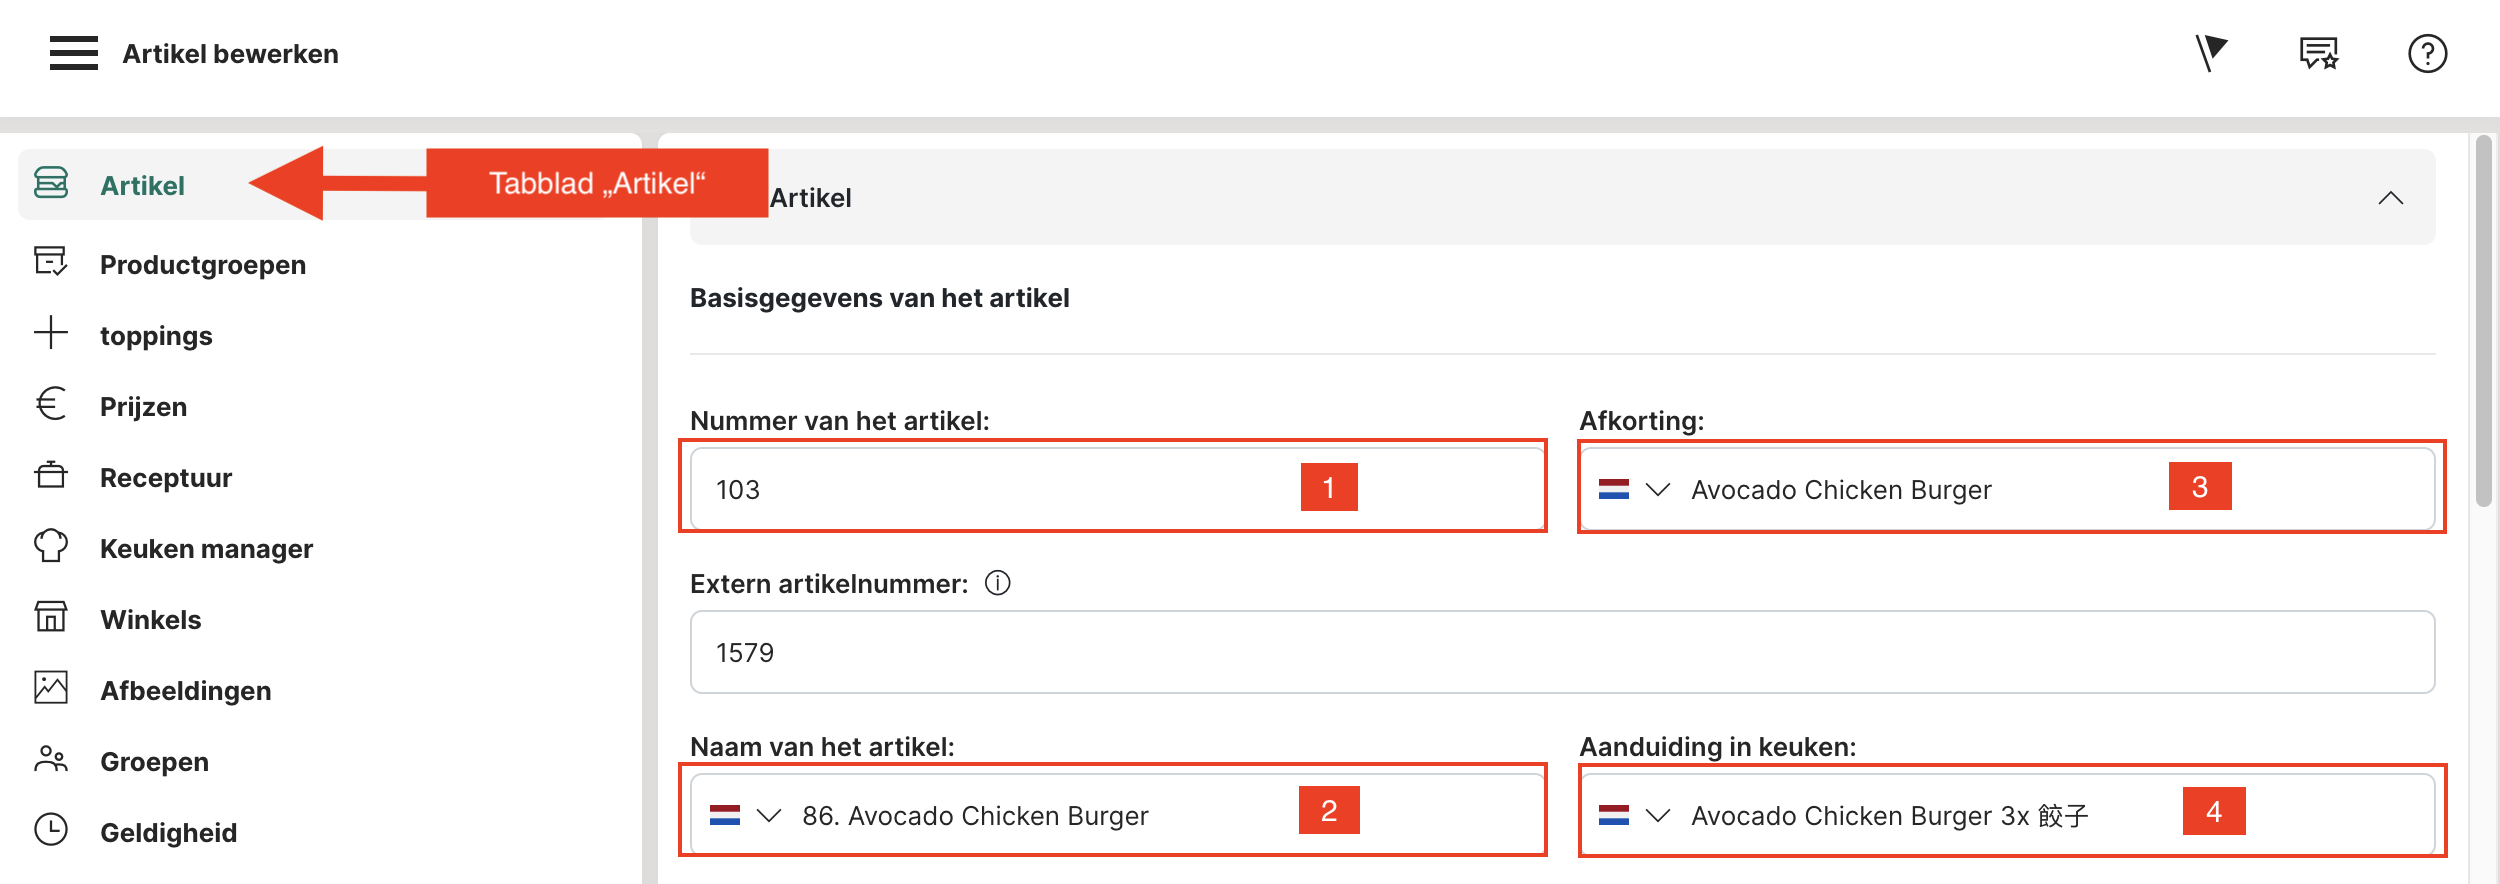The width and height of the screenshot is (2500, 884).
Task: Open the Afbeeldingen tab
Action: [x=186, y=691]
